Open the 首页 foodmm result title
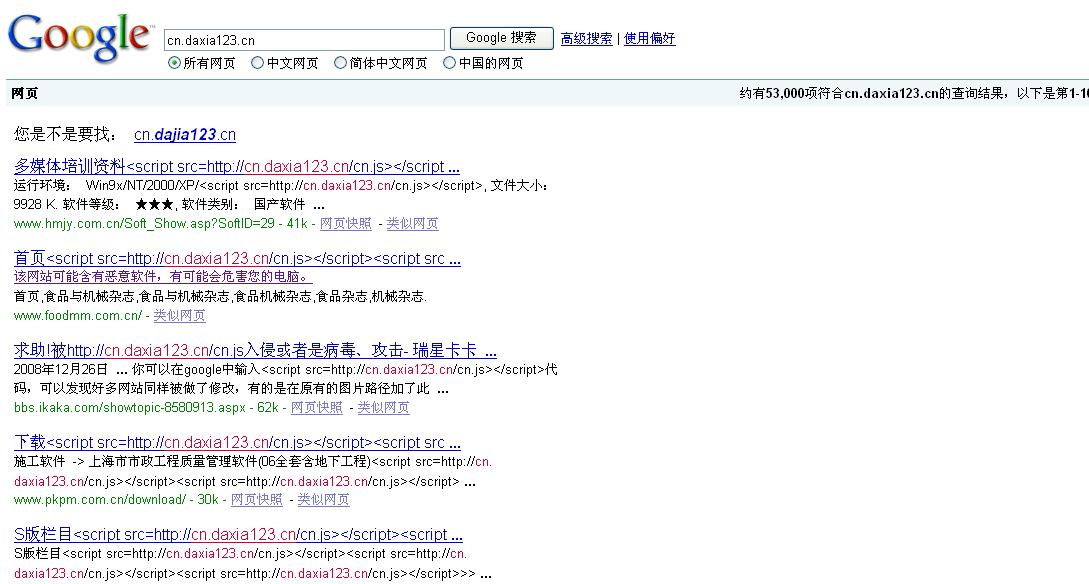This screenshot has width=1089, height=584. 238,258
